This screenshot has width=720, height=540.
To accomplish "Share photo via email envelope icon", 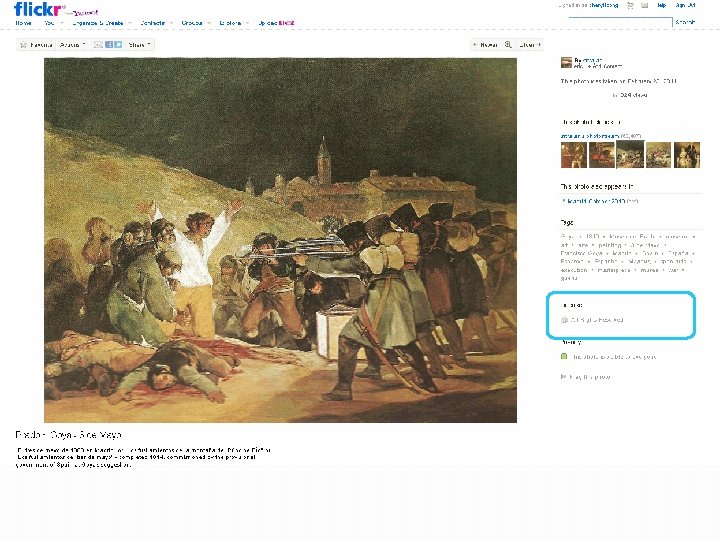I will click(x=98, y=45).
